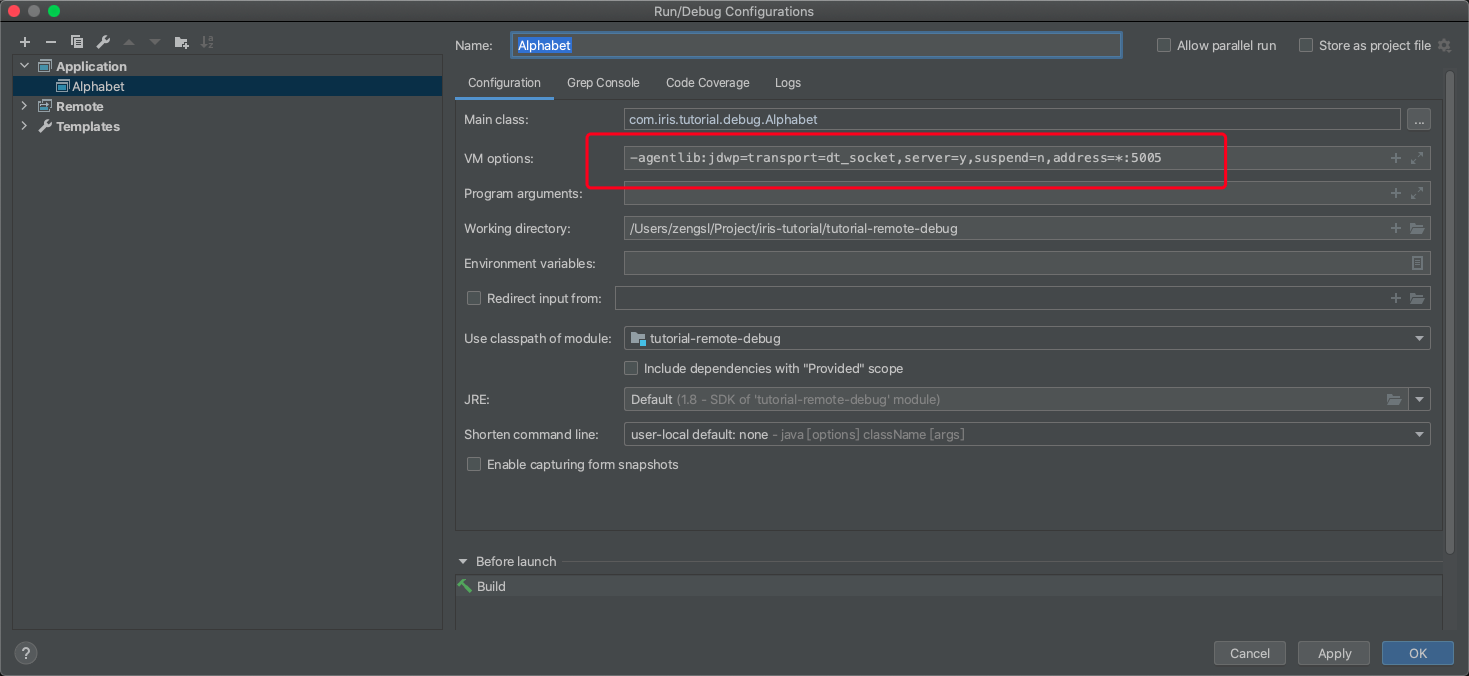Switch to the Code Coverage tab
Viewport: 1469px width, 676px height.
tap(707, 83)
